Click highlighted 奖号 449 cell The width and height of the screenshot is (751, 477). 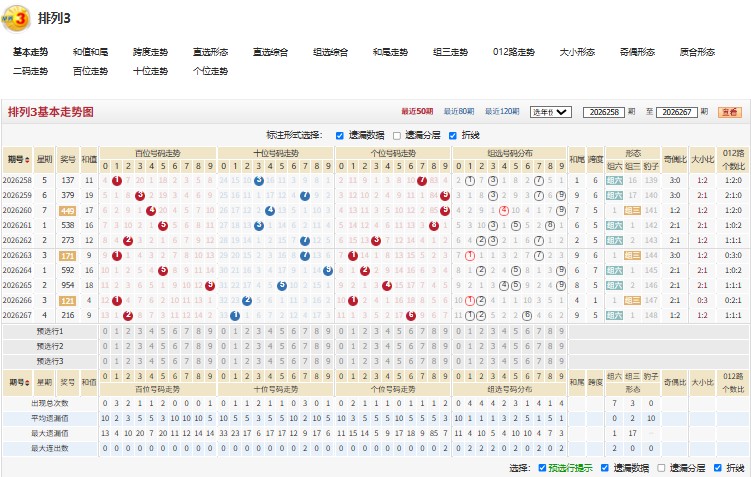[x=68, y=211]
